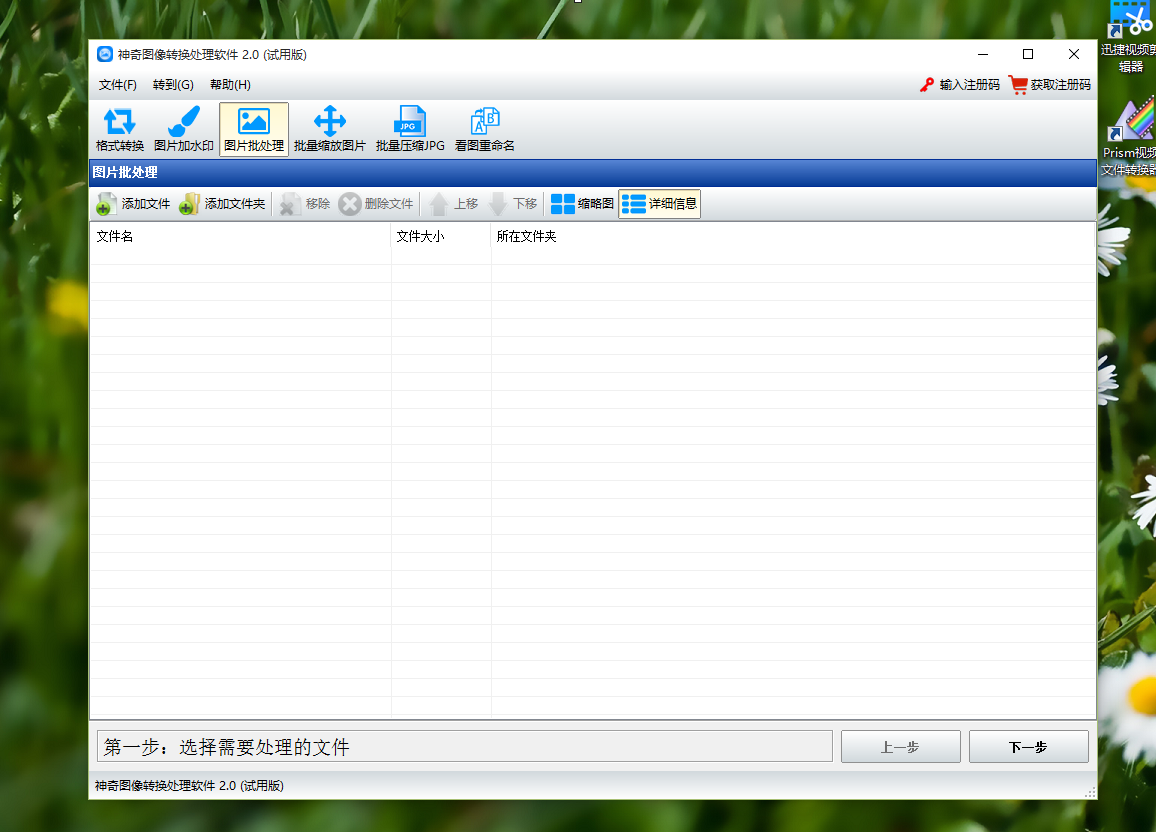Click the 上移 move up arrow
1156x832 pixels.
point(454,204)
